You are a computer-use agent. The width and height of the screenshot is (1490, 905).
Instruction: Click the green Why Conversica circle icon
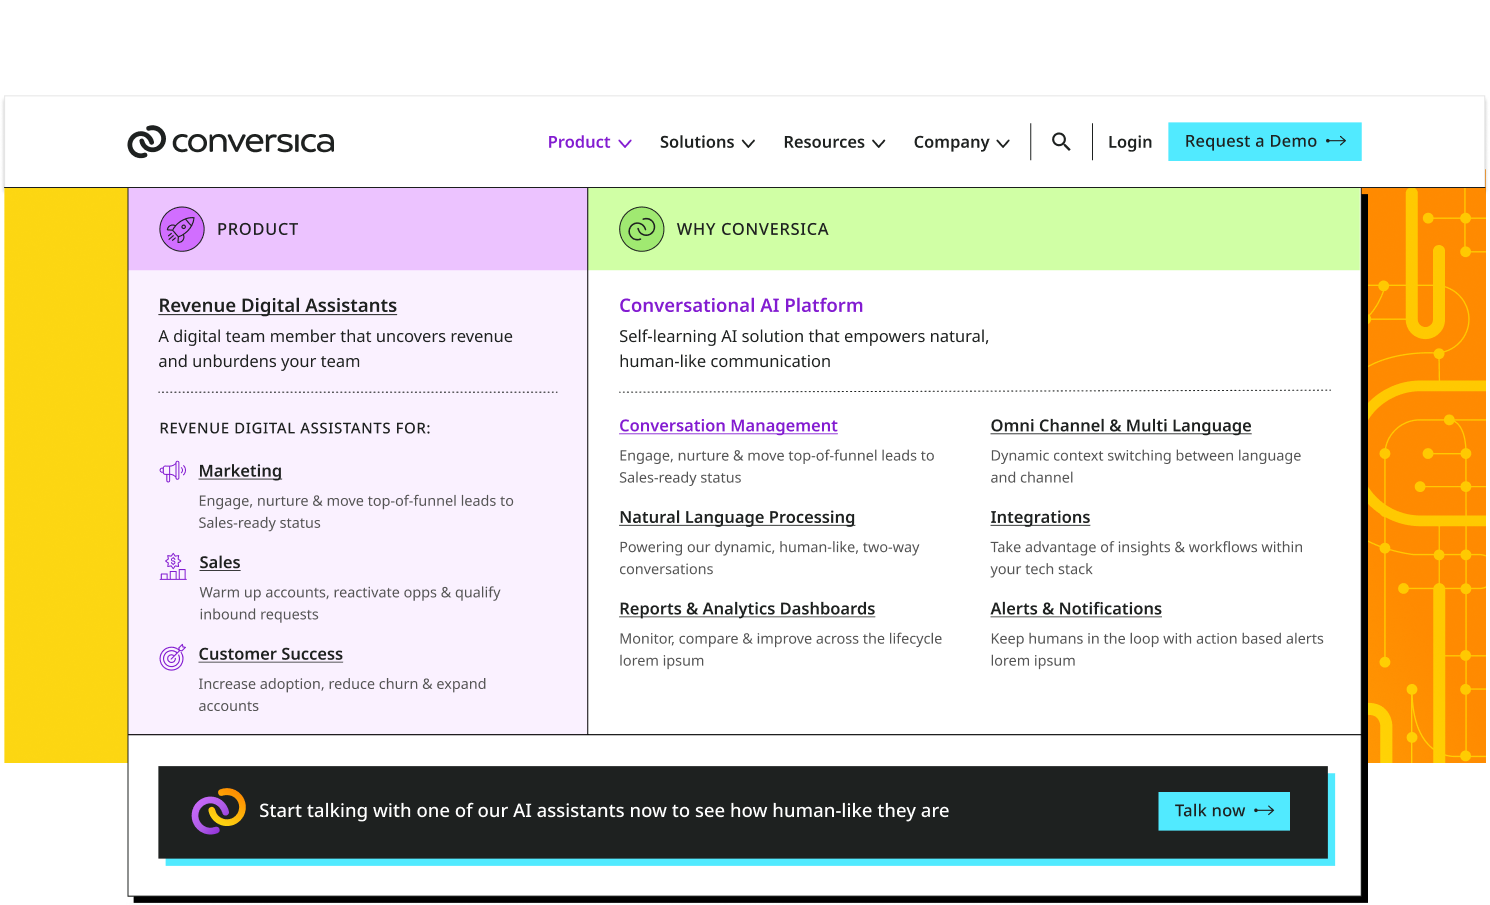(x=641, y=229)
